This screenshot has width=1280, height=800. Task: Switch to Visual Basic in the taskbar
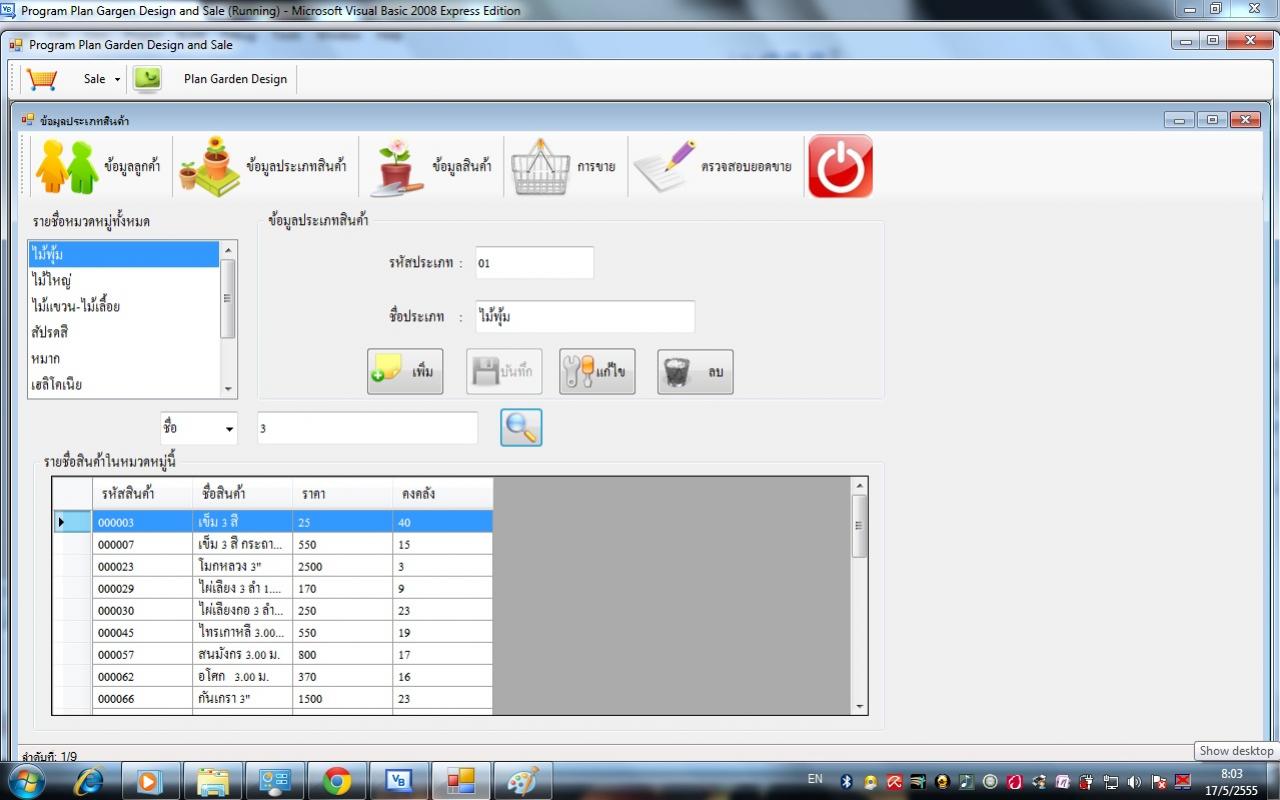click(x=398, y=780)
